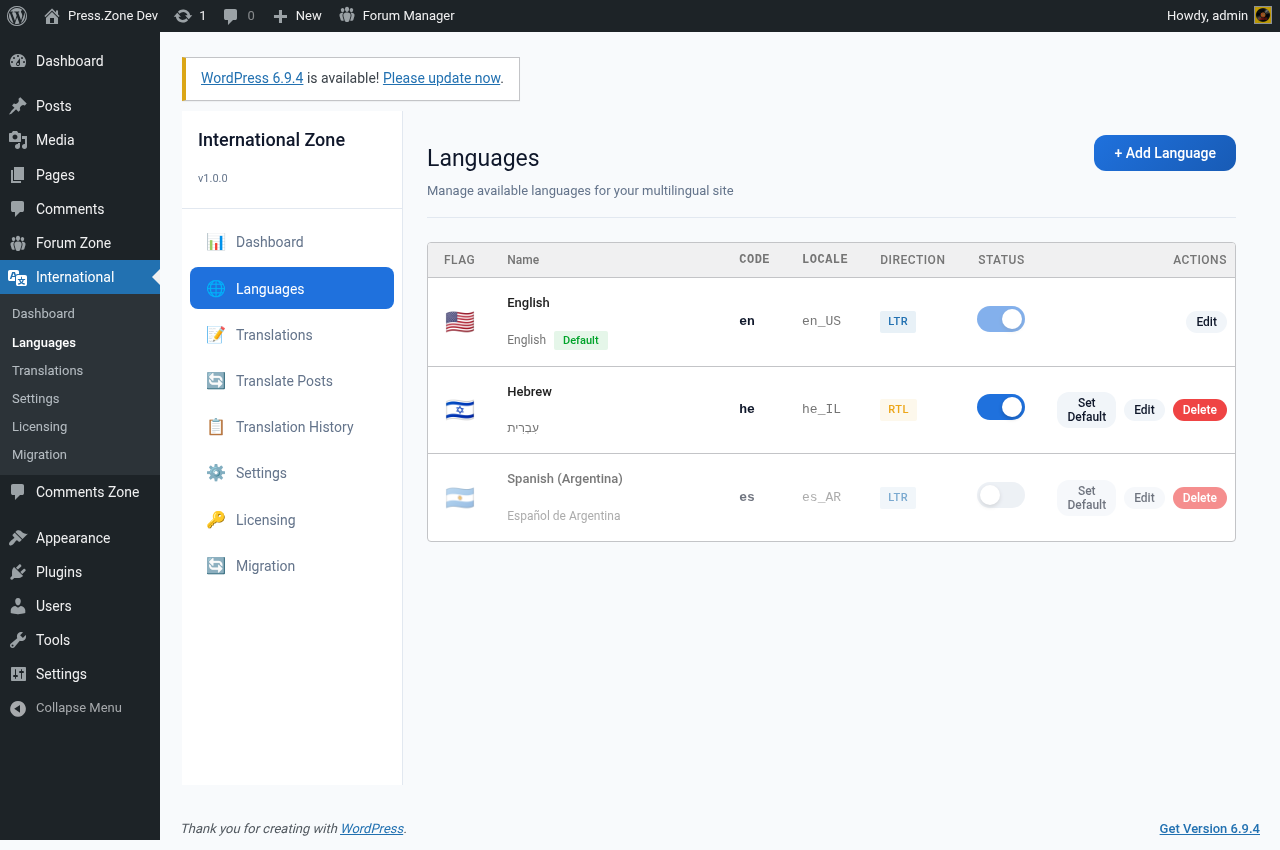Click the en_US locale text
1280x850 pixels.
[x=821, y=321]
